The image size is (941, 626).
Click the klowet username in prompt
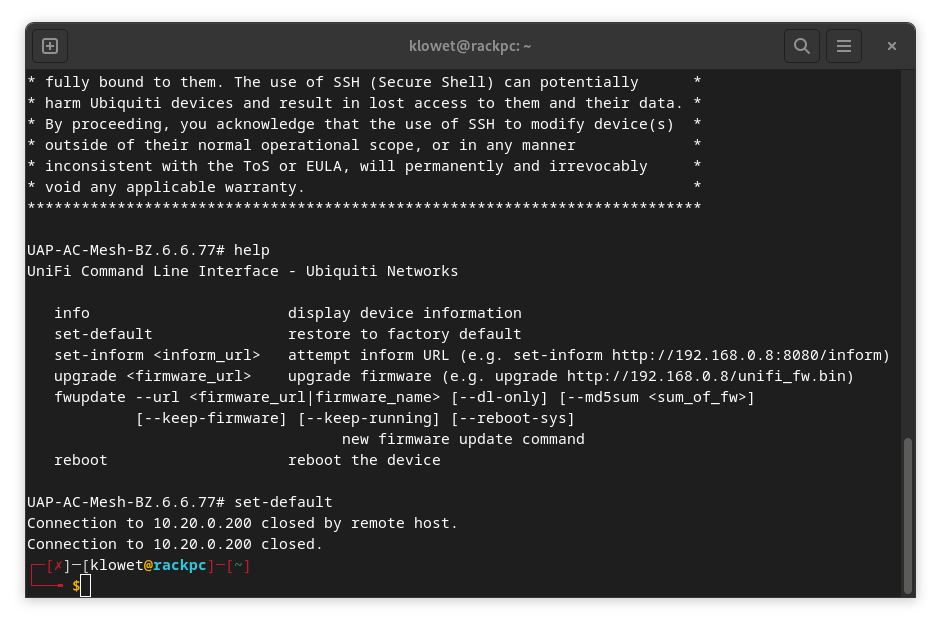point(116,566)
